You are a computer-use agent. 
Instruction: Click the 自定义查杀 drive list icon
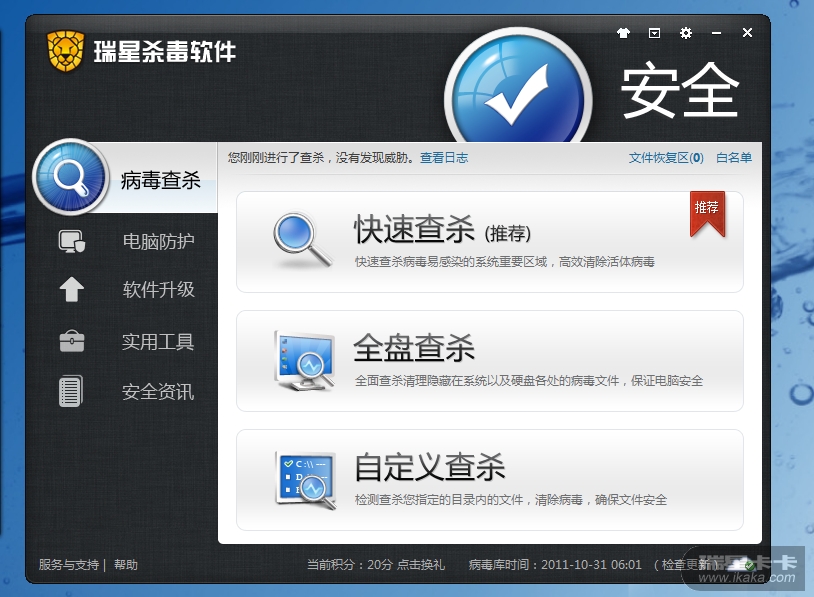click(x=305, y=480)
